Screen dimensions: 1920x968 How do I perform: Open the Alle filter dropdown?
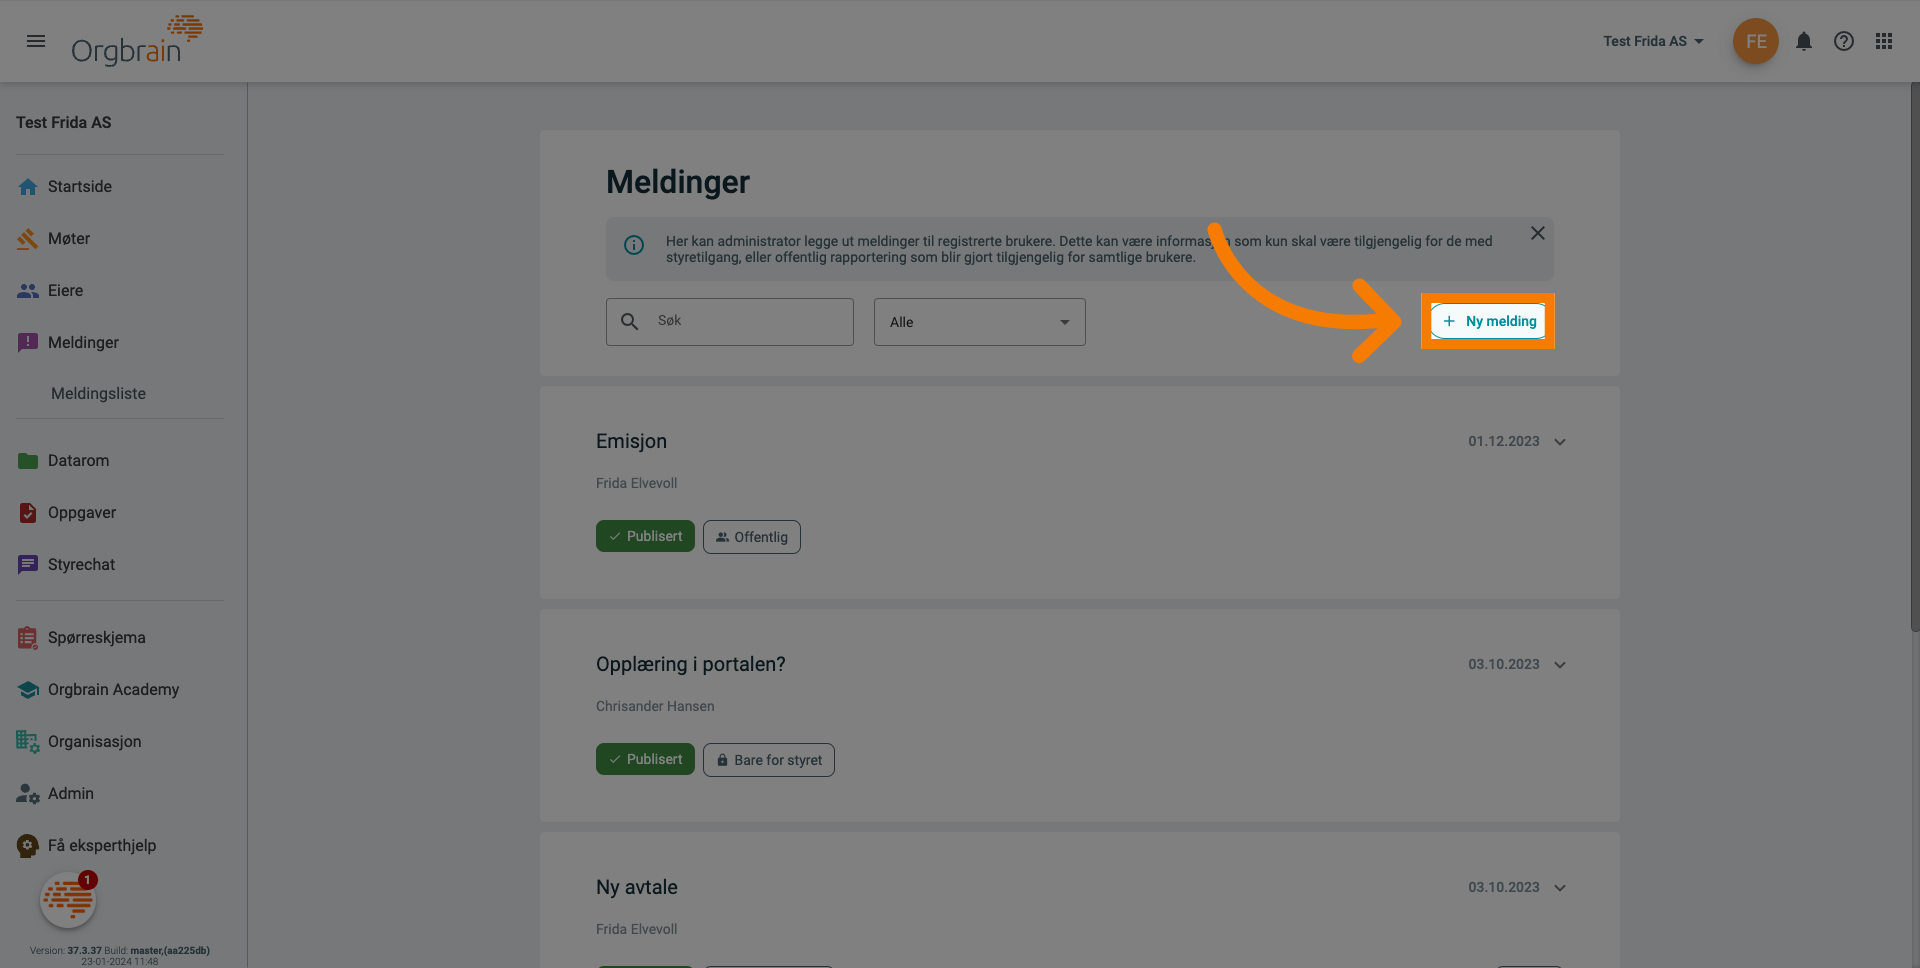(979, 322)
